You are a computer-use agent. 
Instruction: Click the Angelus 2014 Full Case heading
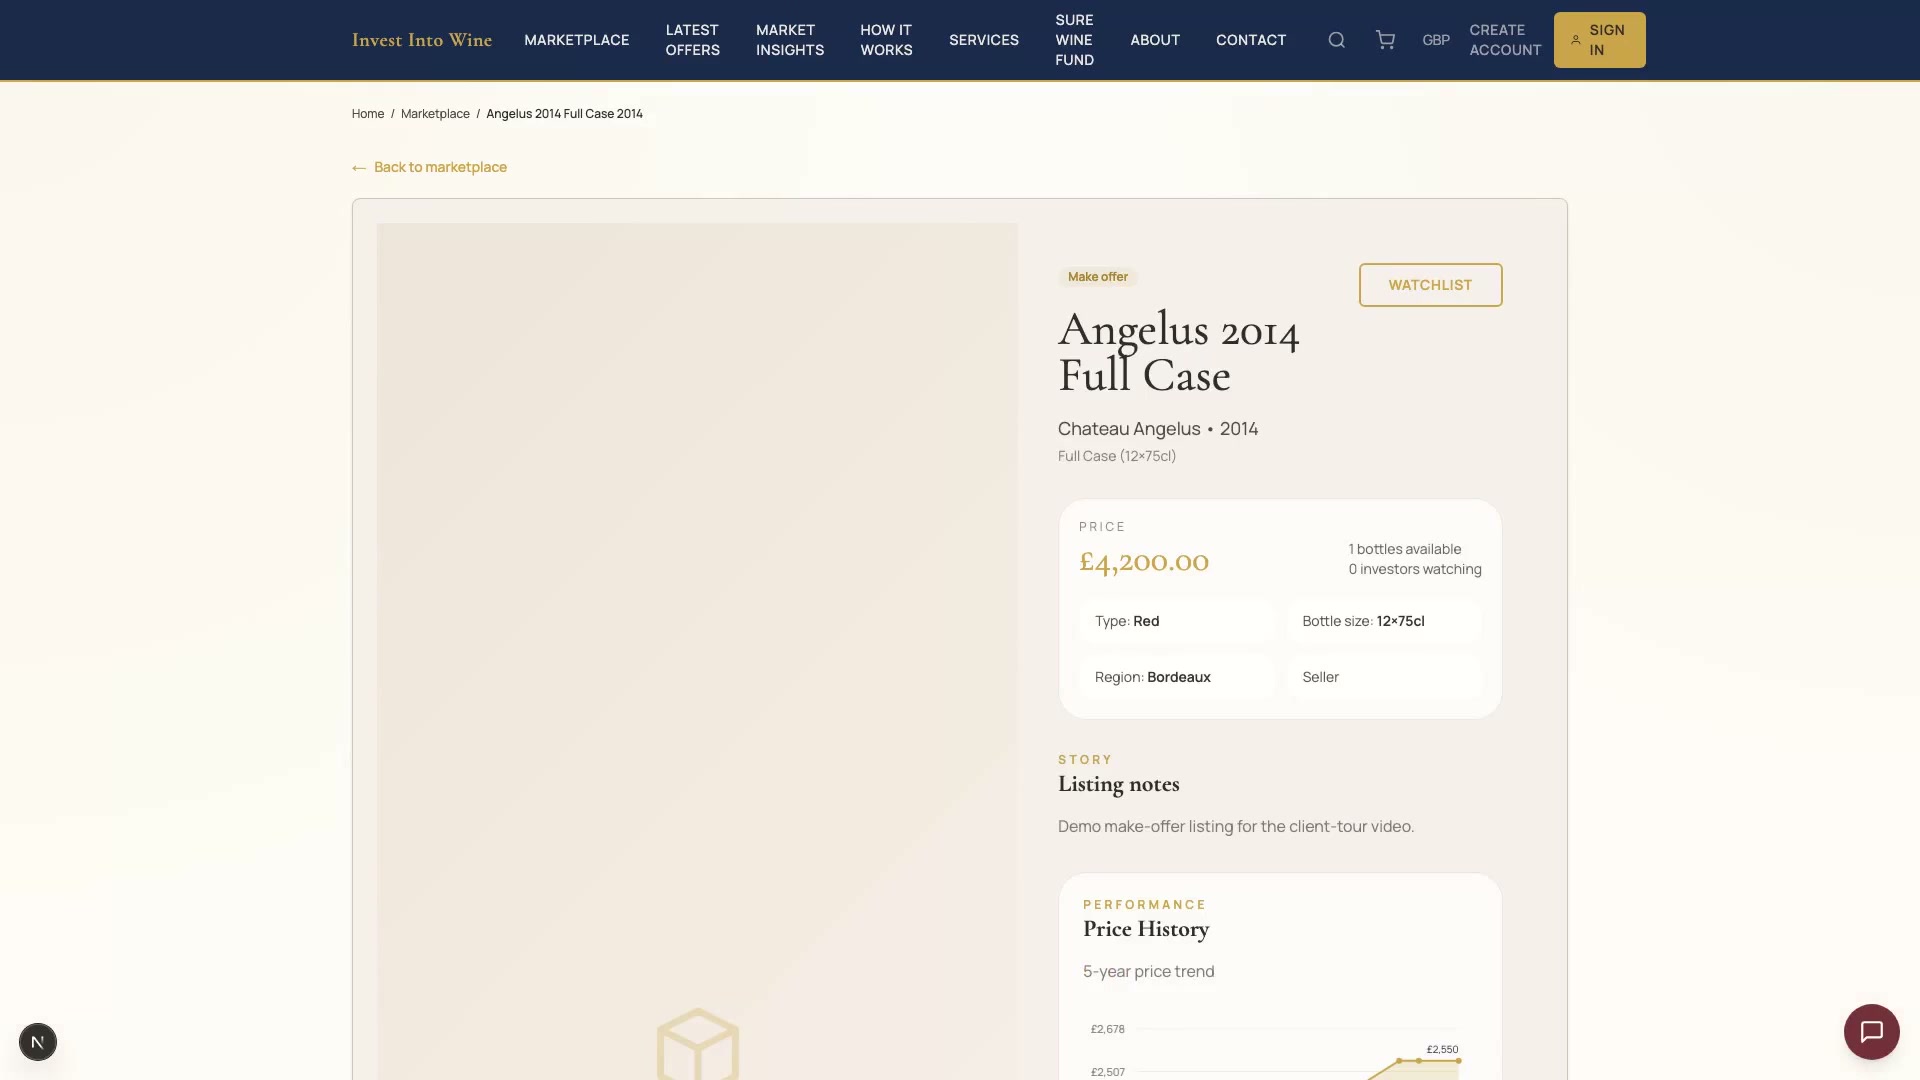coord(1179,353)
